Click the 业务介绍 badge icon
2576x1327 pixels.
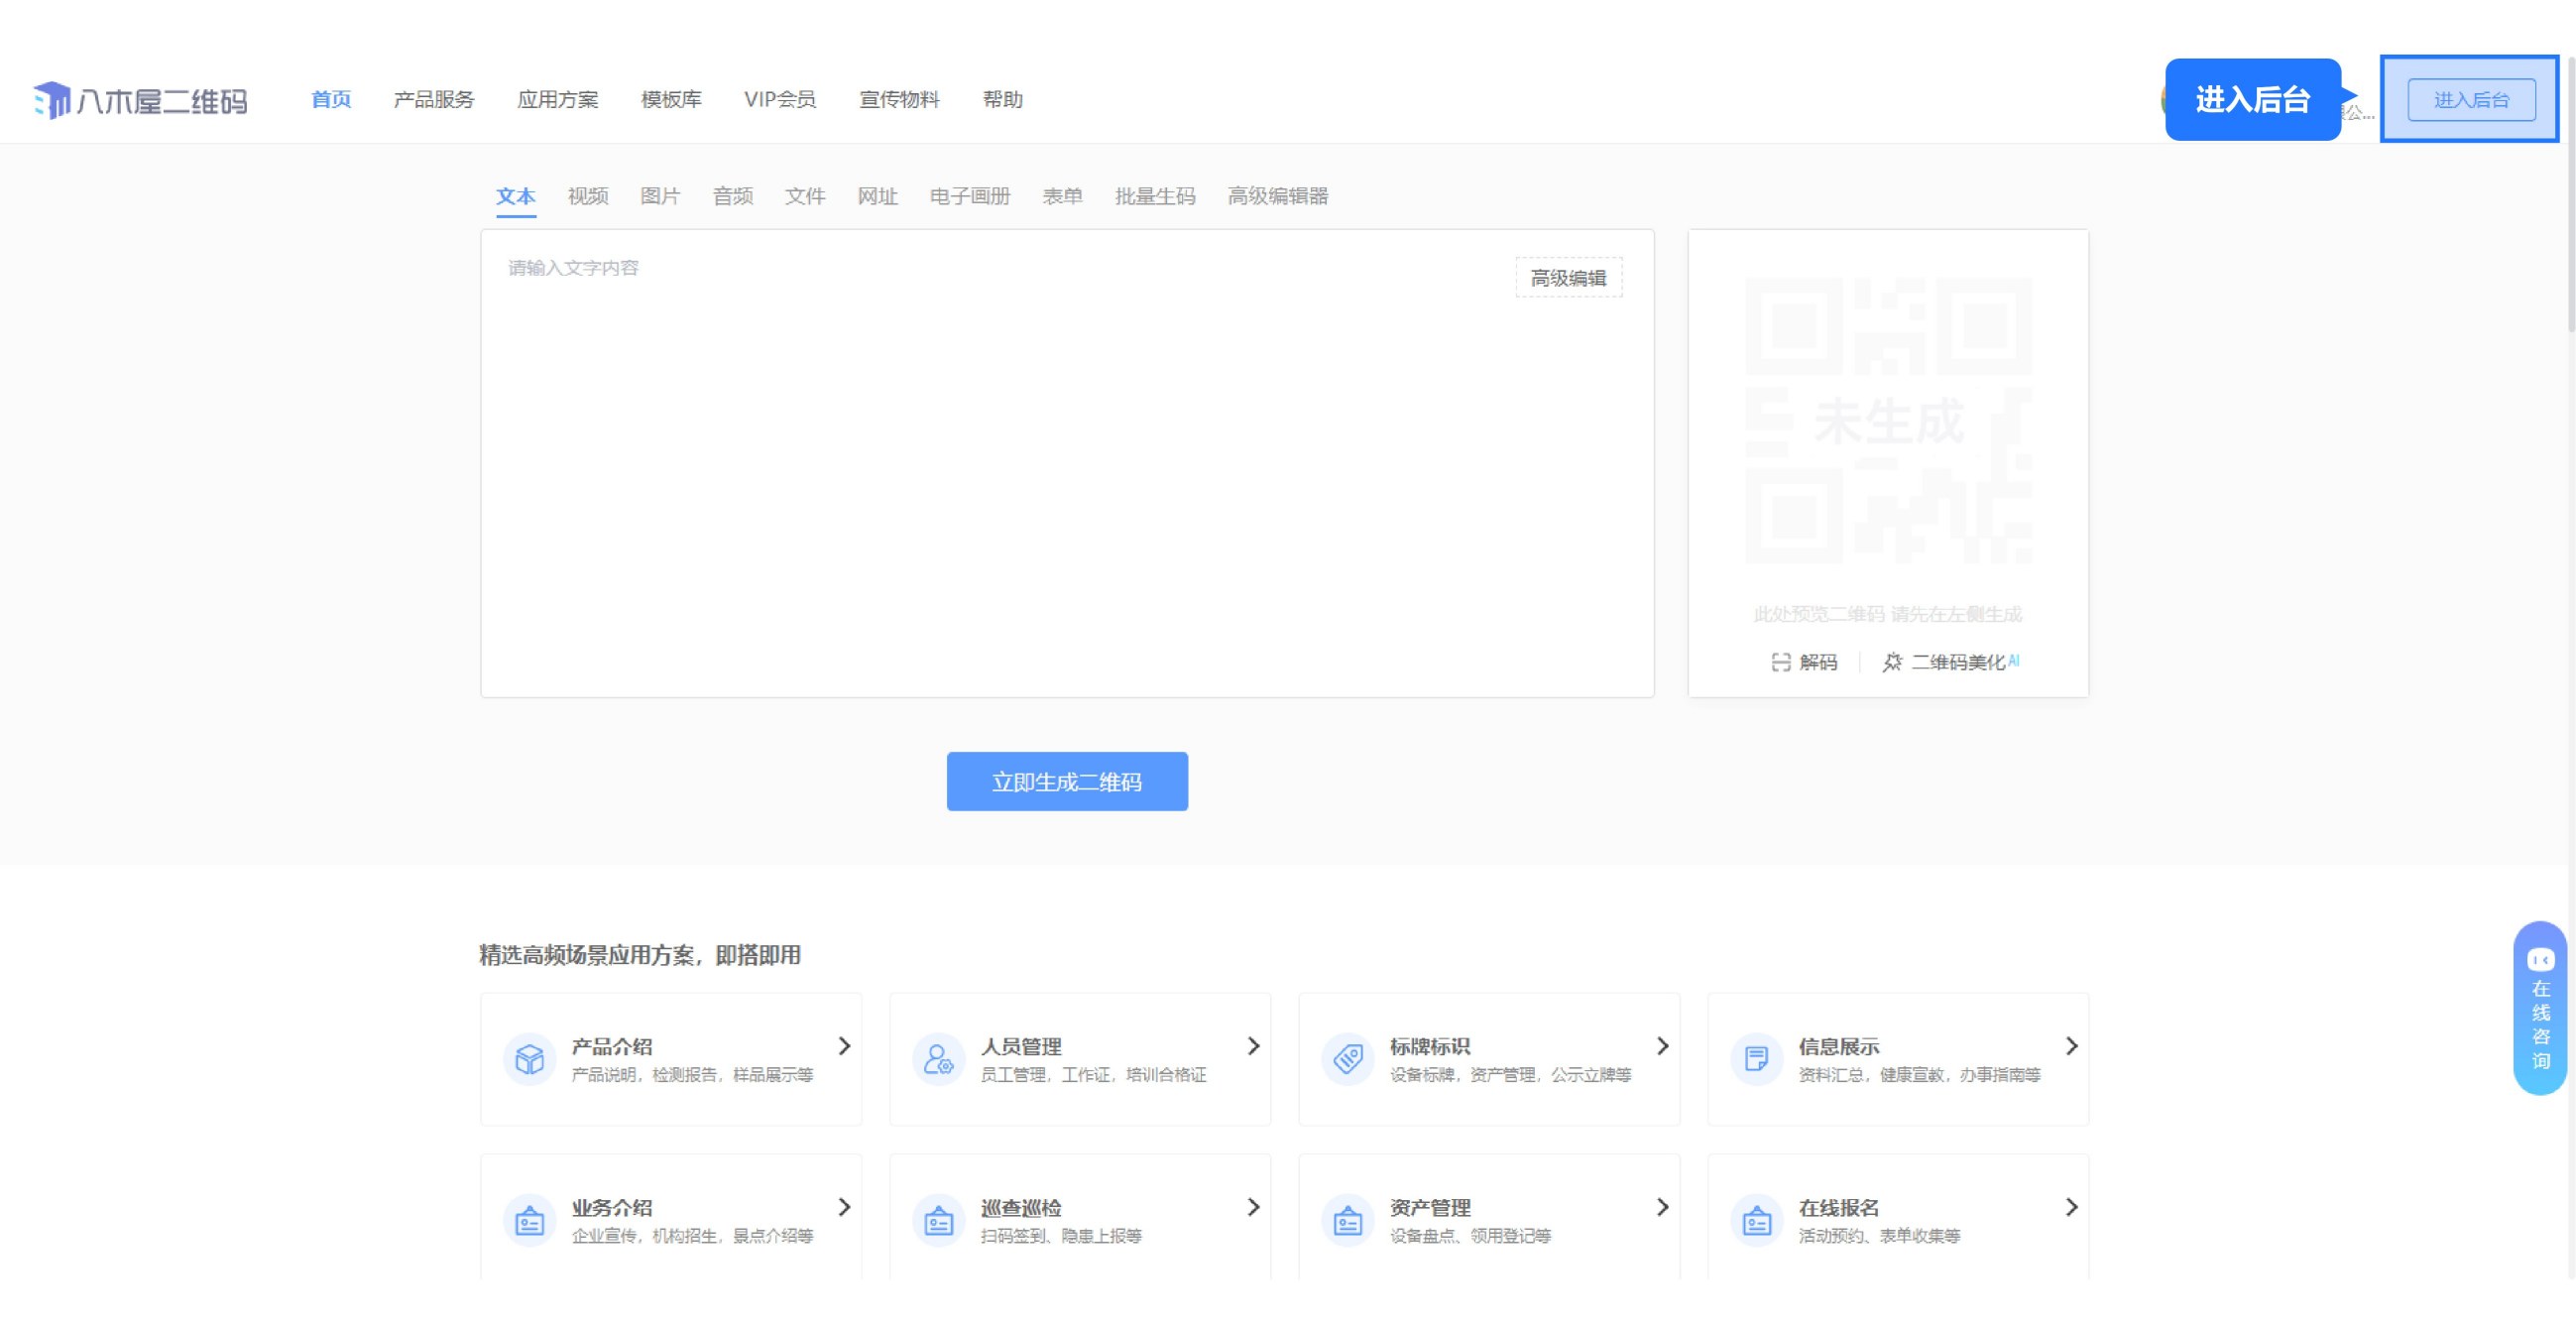(x=529, y=1220)
